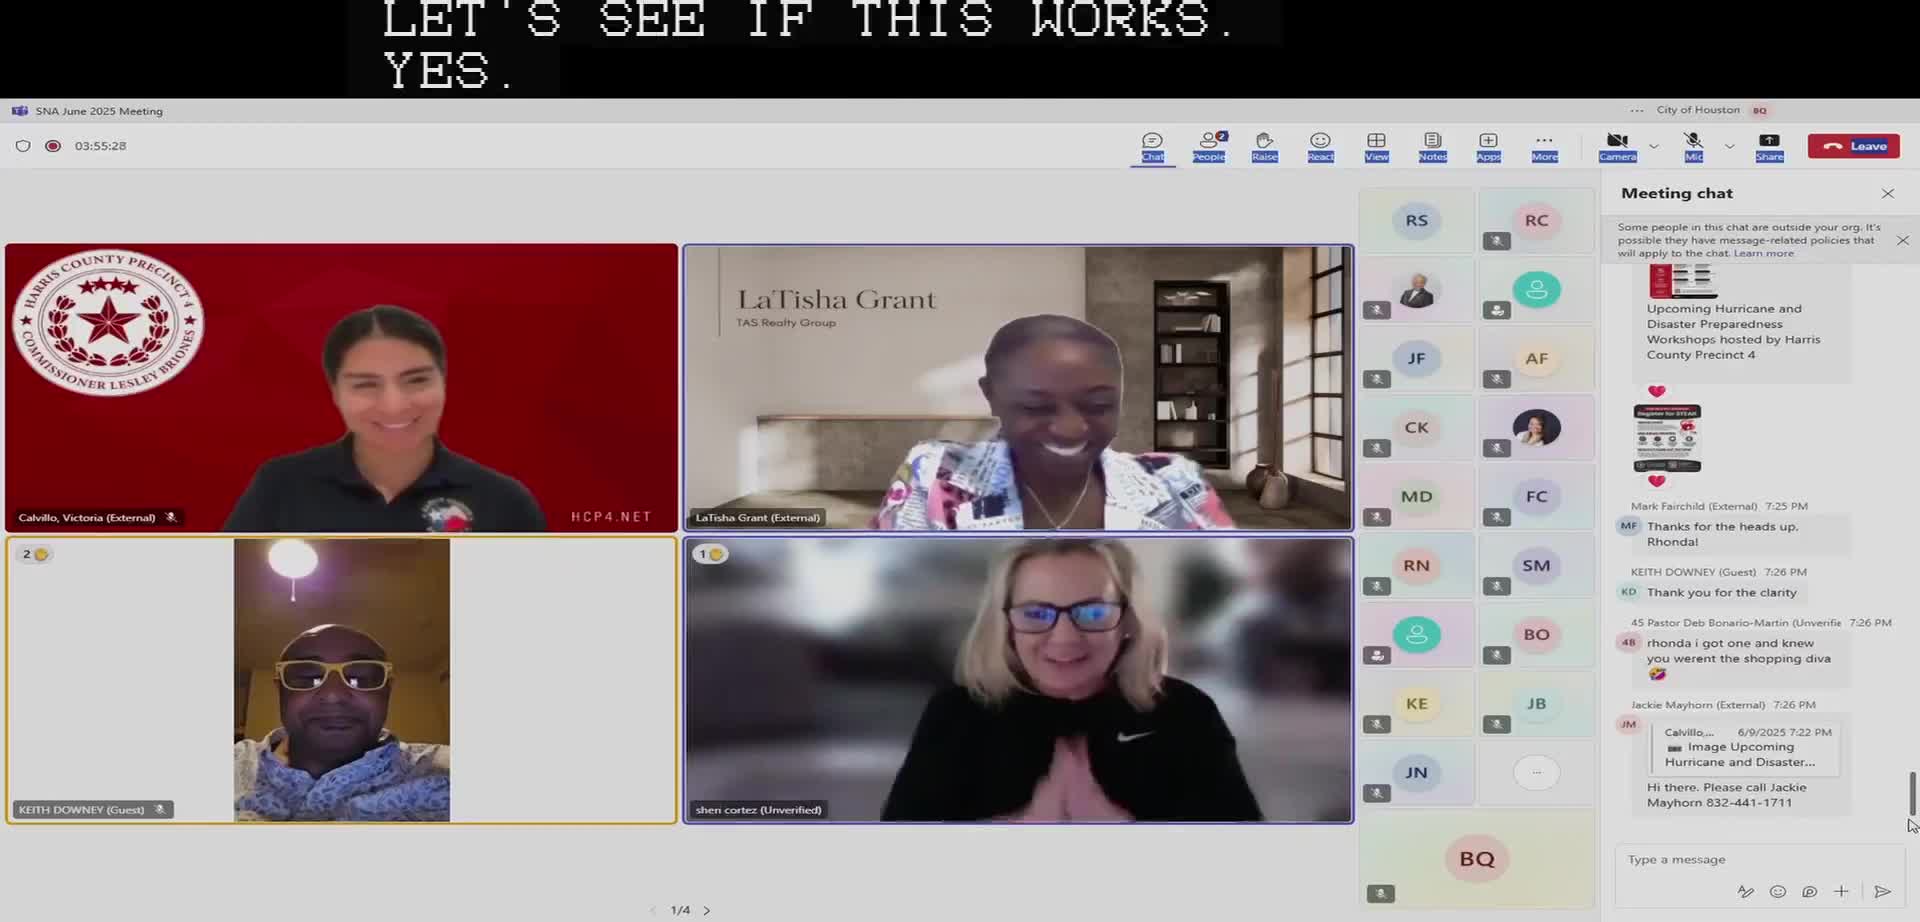This screenshot has height=922, width=1920.
Task: Click the Apps icon in toolbar
Action: point(1488,145)
